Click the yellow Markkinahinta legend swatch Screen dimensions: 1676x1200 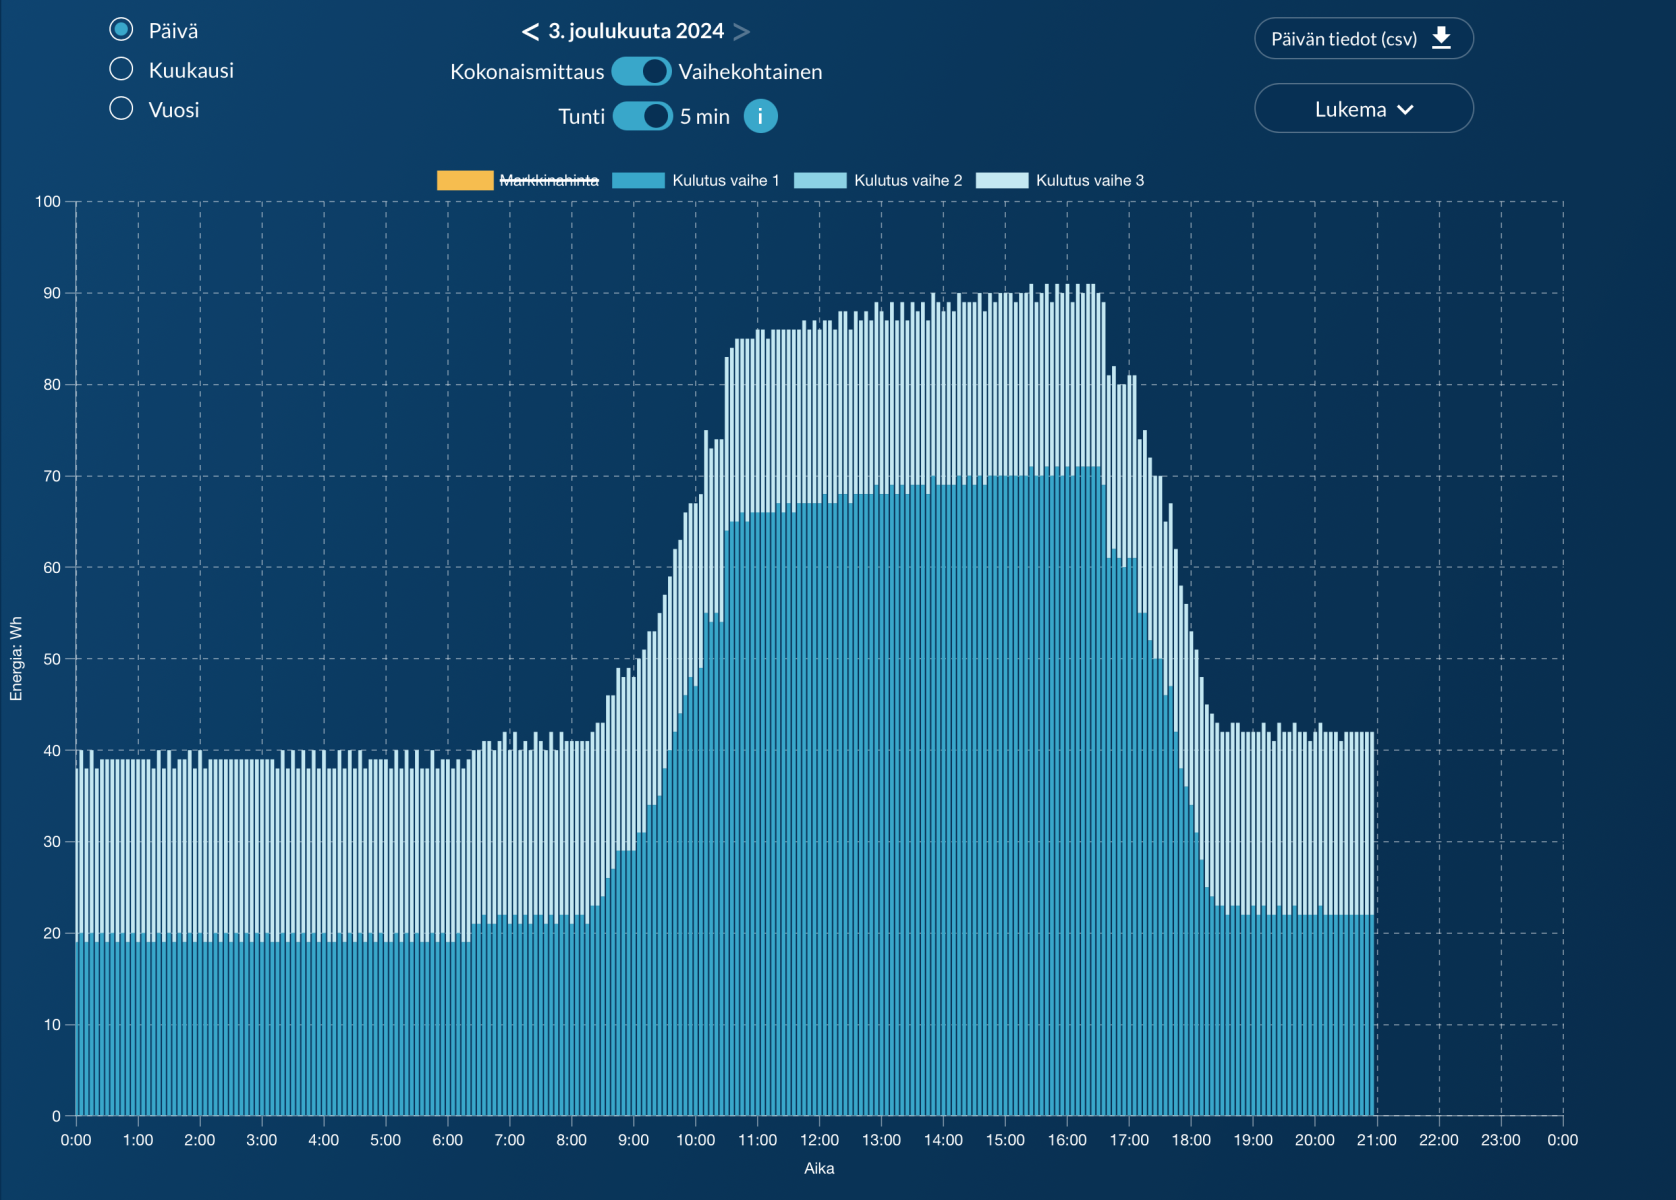coord(465,180)
